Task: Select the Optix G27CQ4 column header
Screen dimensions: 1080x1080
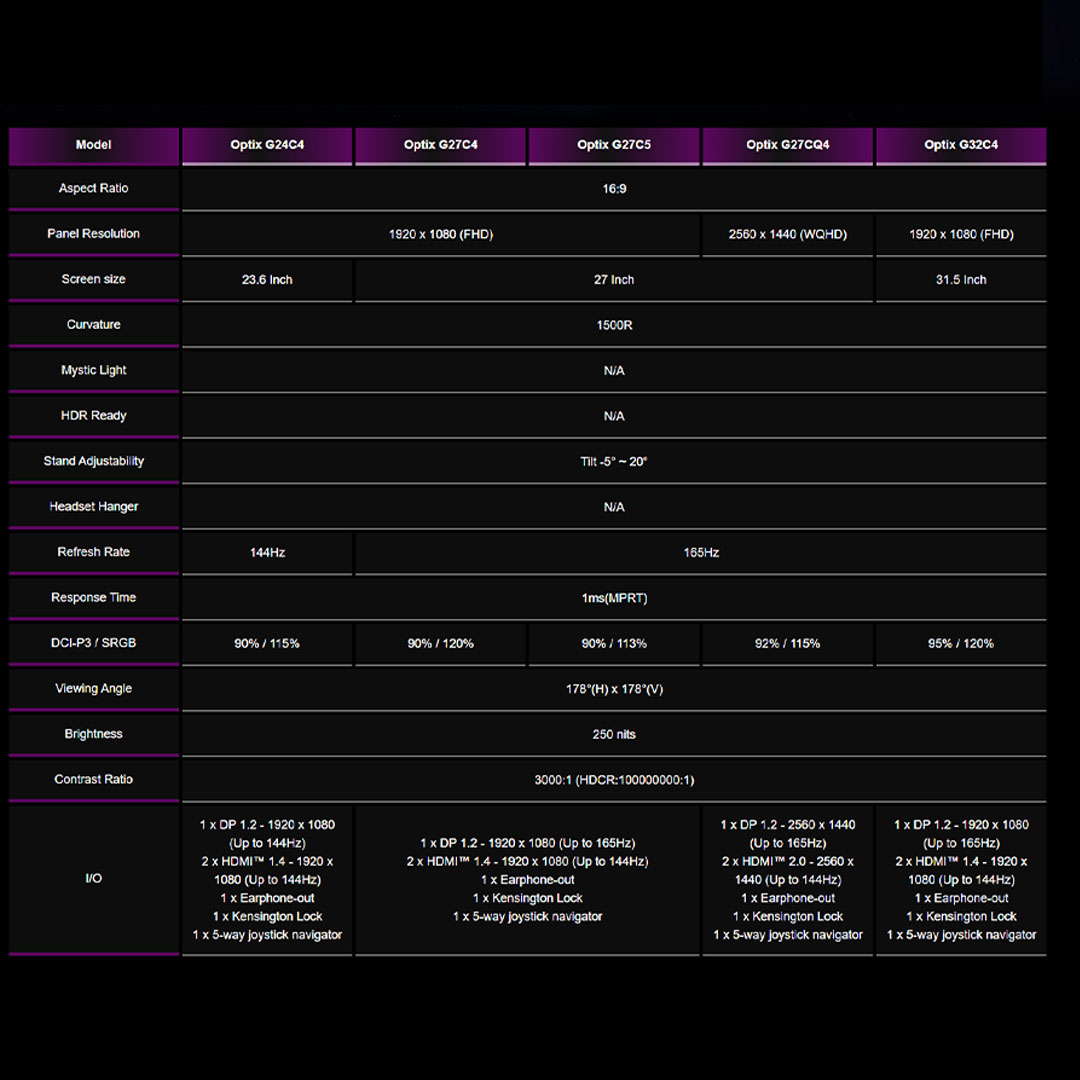Action: click(788, 145)
